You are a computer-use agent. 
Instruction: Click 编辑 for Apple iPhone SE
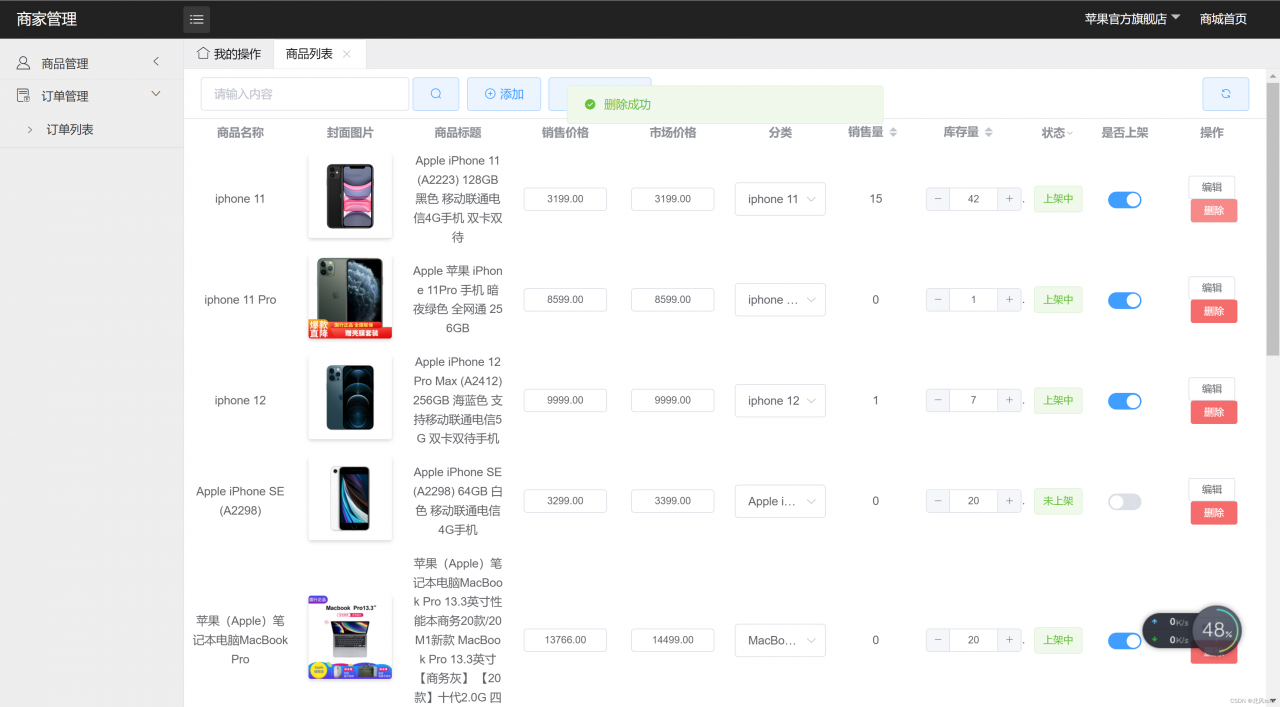[x=1212, y=490]
